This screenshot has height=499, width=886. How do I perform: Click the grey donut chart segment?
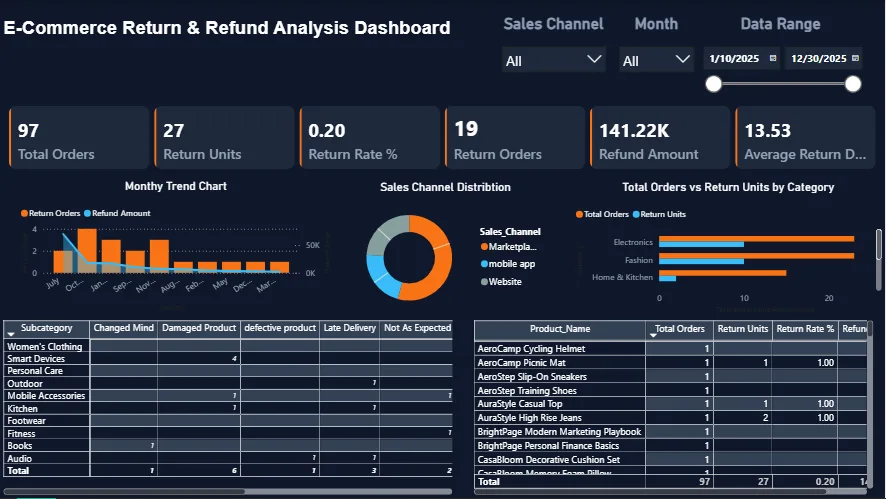(384, 234)
